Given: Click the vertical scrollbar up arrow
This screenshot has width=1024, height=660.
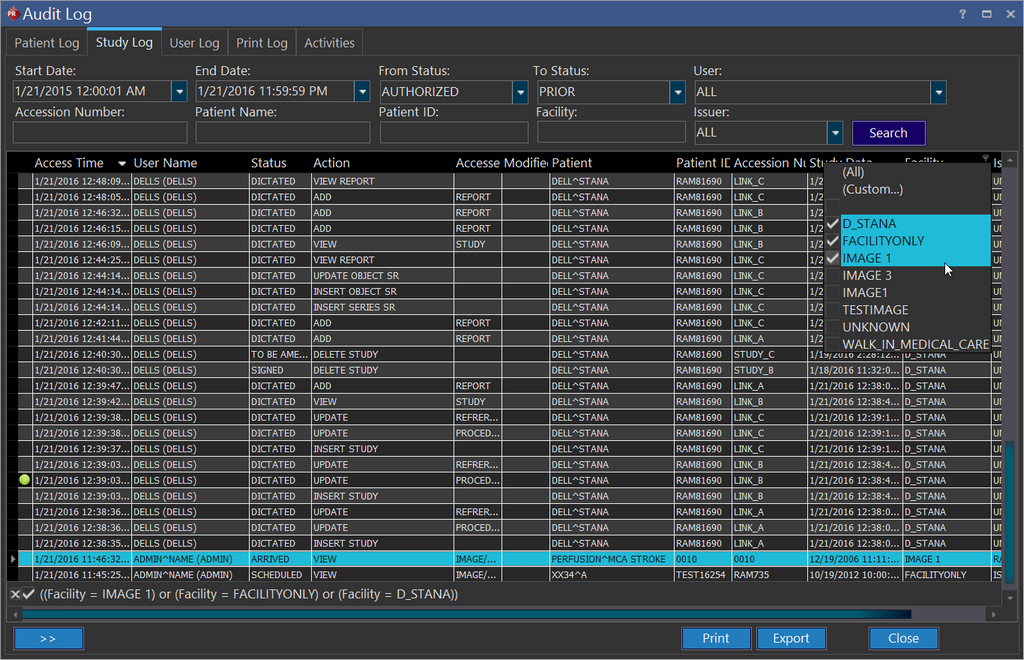Looking at the screenshot, I should pos(1009,160).
